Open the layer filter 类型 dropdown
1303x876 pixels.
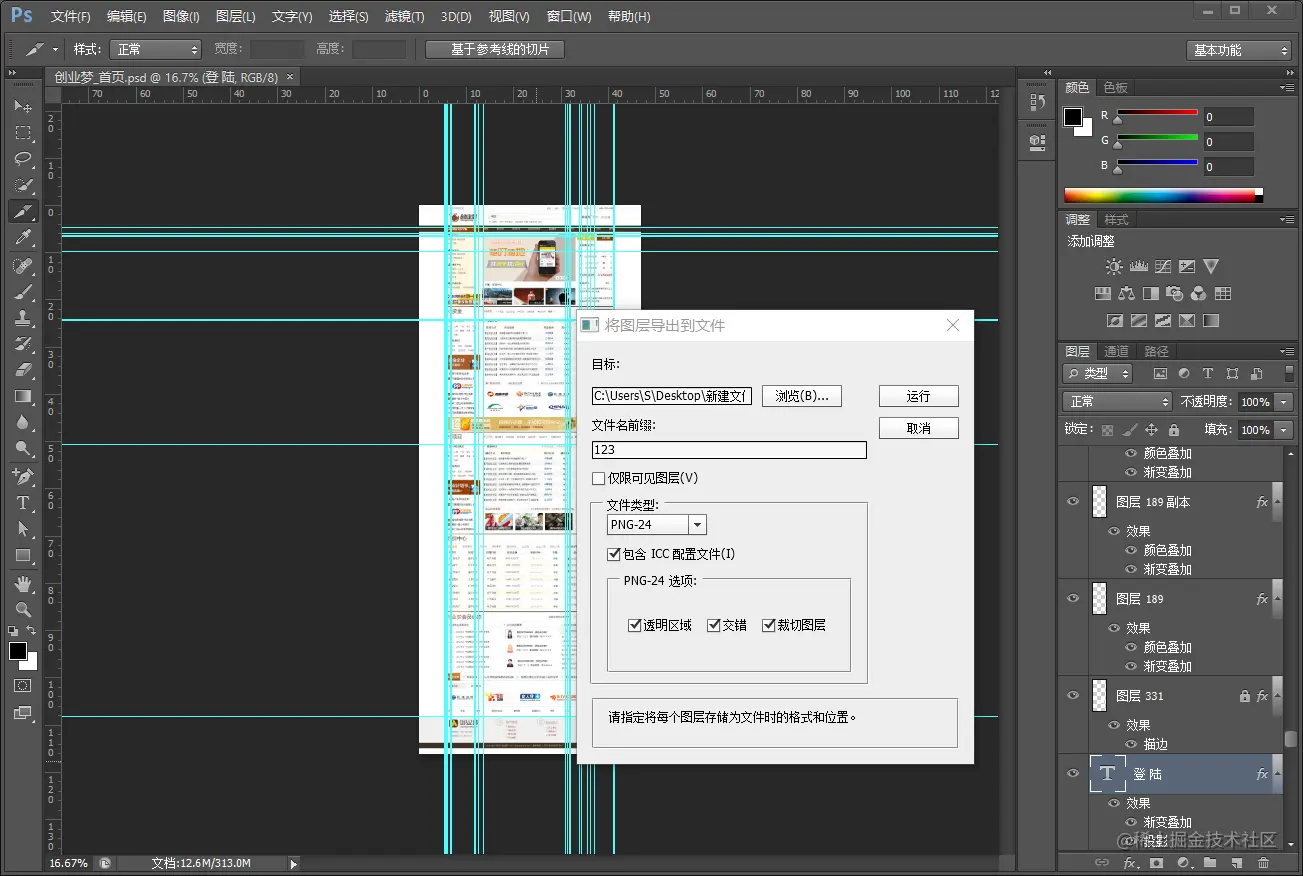1097,373
